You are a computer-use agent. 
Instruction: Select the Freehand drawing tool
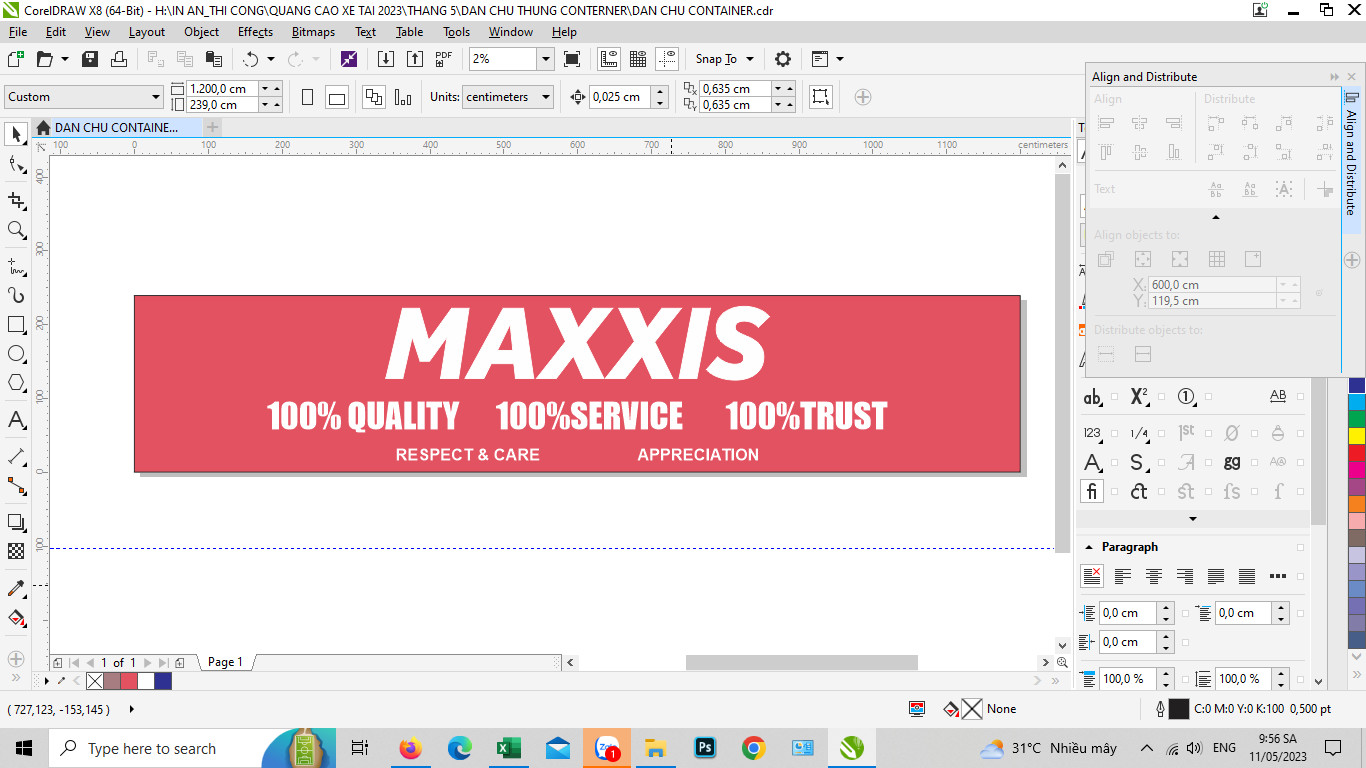16,266
